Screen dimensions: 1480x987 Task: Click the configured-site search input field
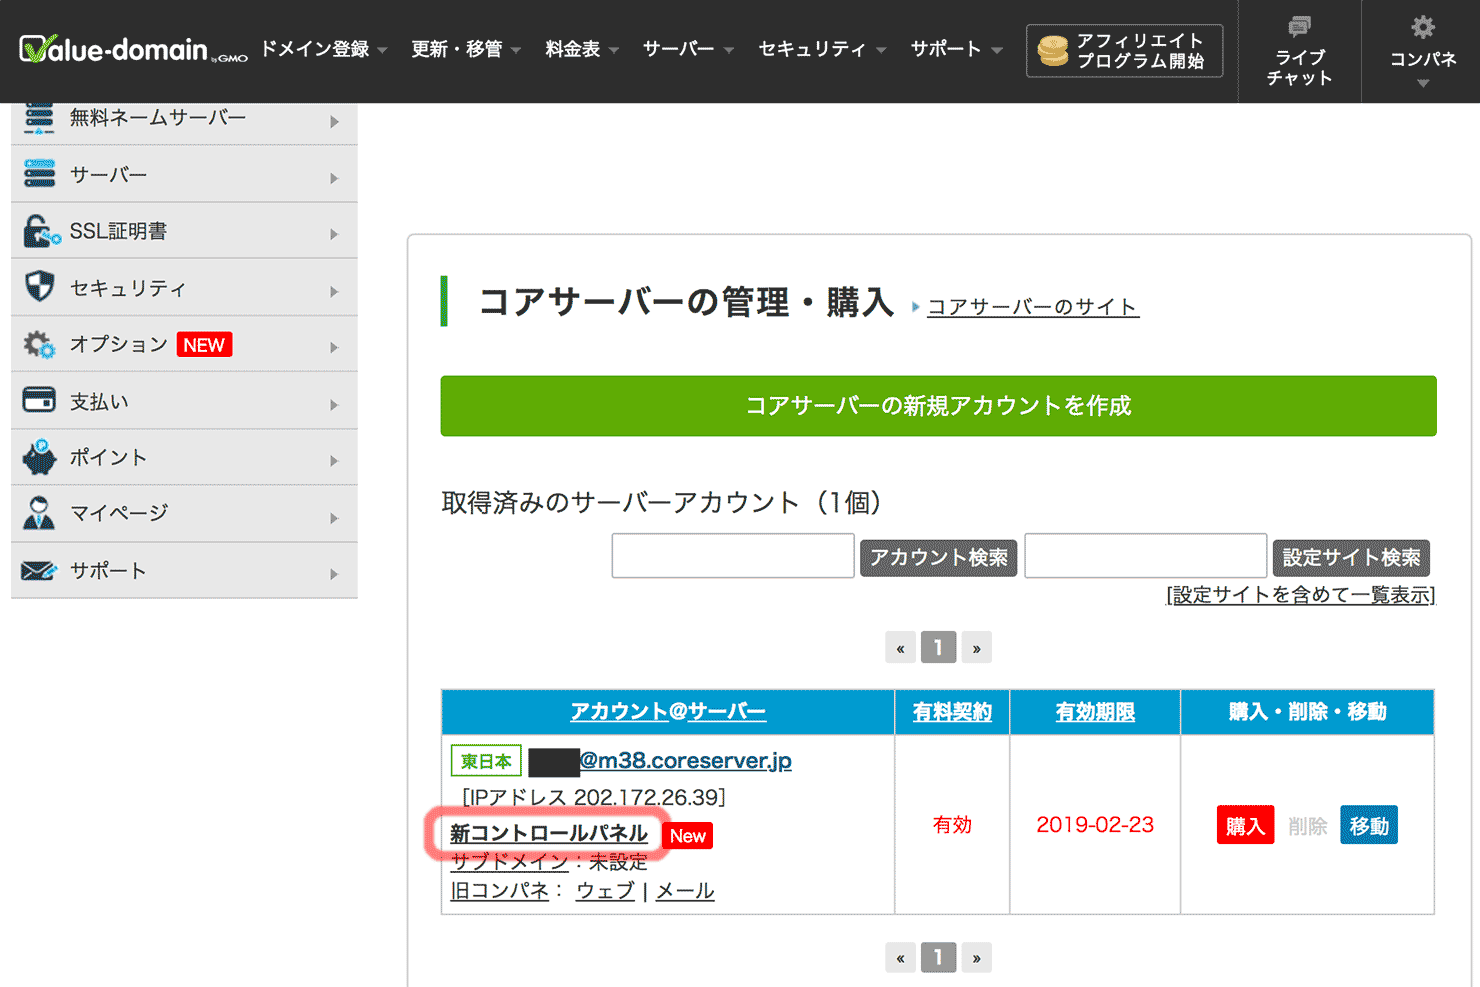[x=1146, y=556]
